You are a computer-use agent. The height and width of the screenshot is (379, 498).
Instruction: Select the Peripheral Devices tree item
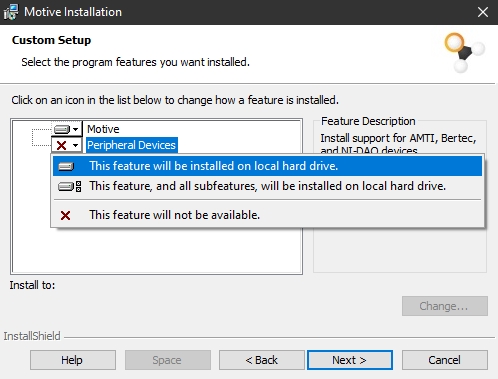131,145
